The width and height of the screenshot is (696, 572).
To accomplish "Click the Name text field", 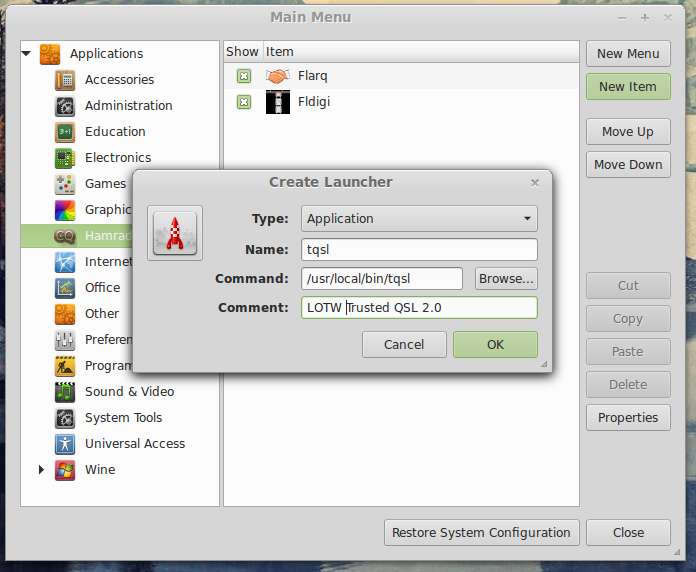I will (419, 250).
